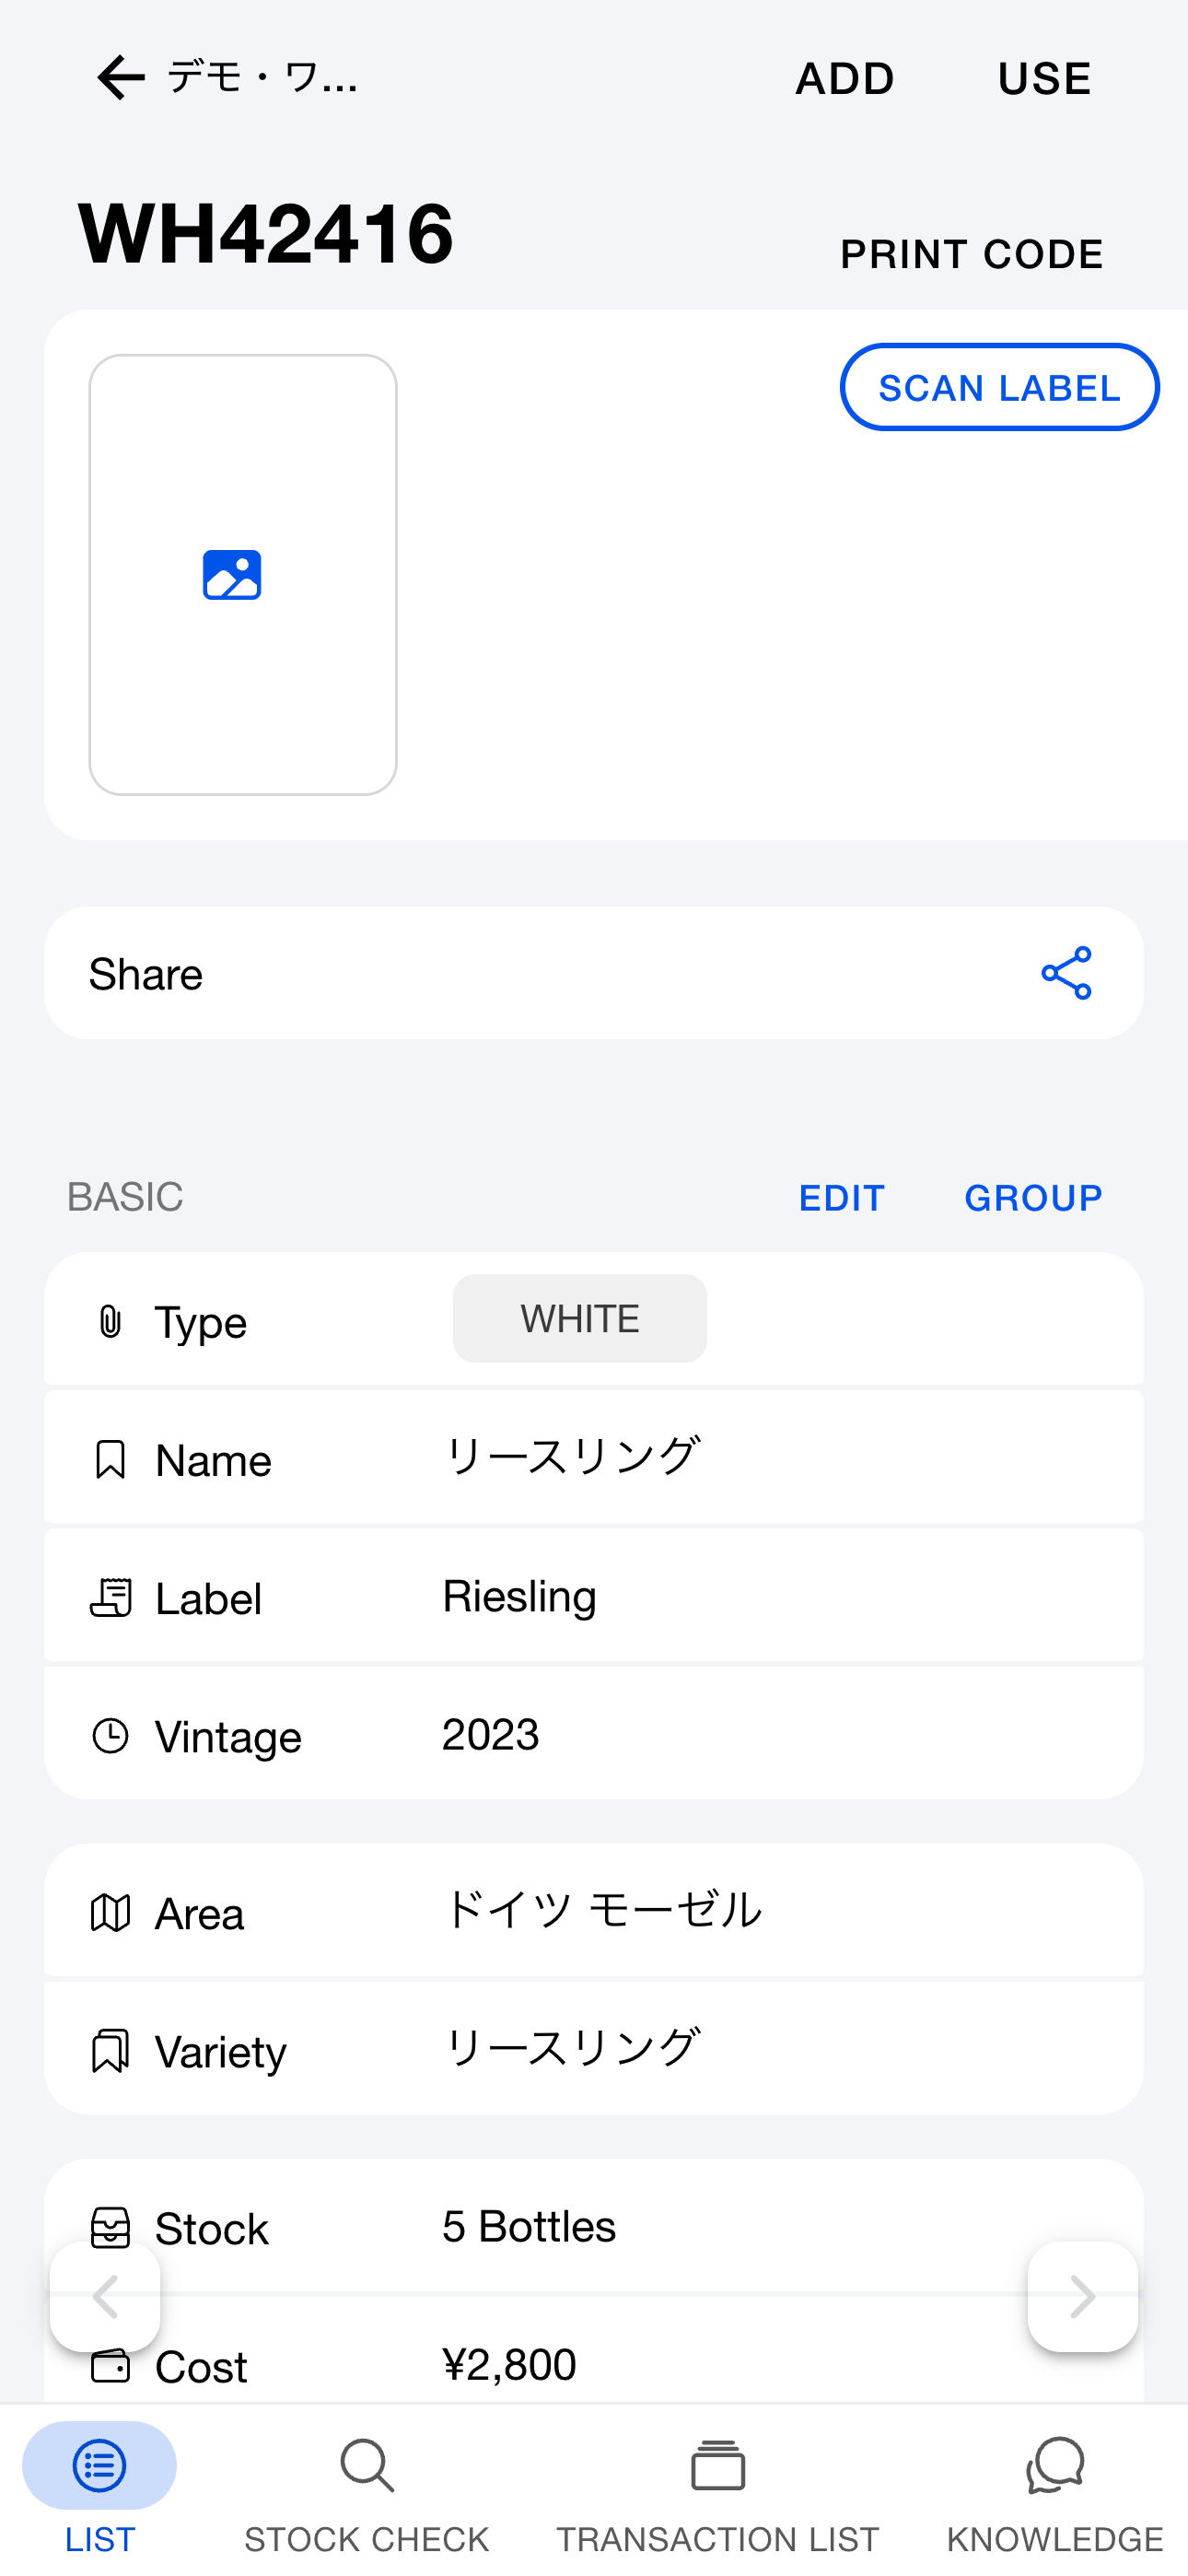Tap the Variety value リースリング
1188x2576 pixels.
tap(572, 2048)
